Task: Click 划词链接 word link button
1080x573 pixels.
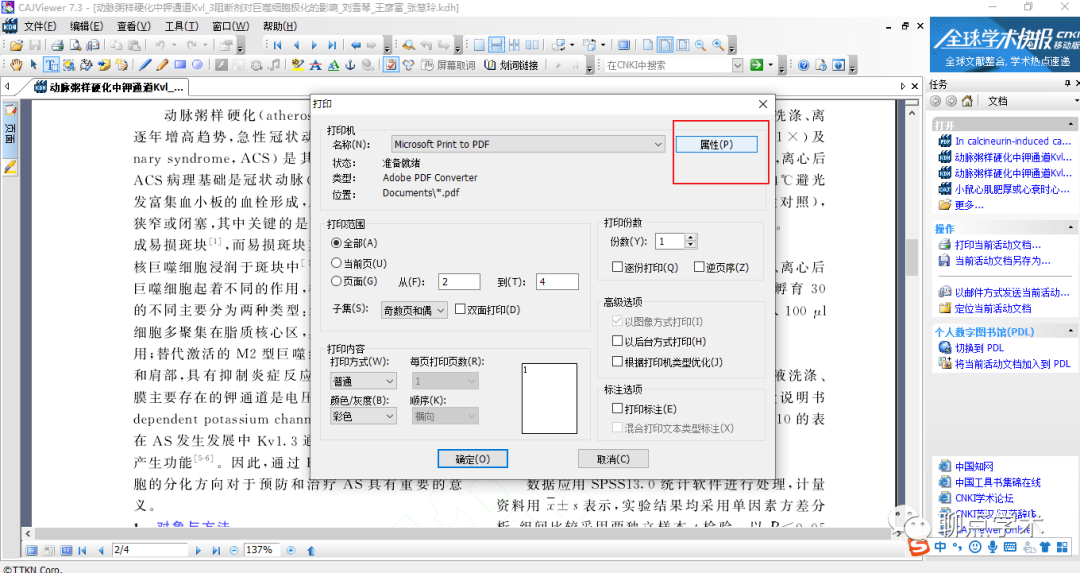Action: 511,65
